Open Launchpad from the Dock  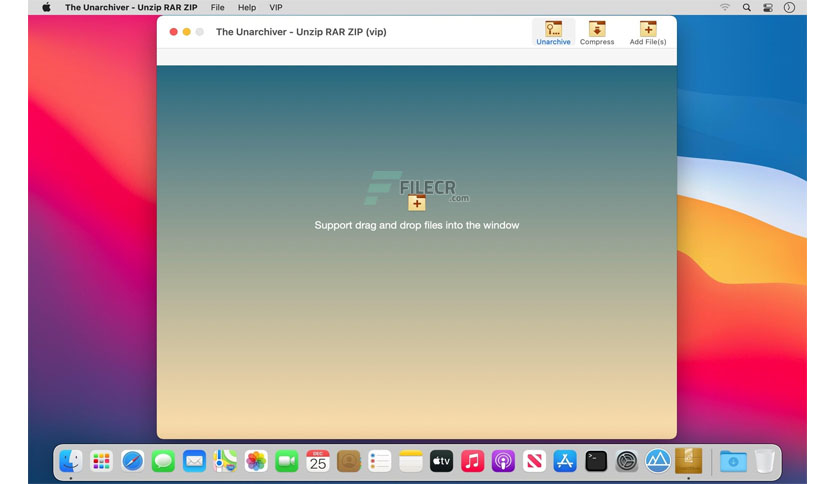tap(101, 461)
